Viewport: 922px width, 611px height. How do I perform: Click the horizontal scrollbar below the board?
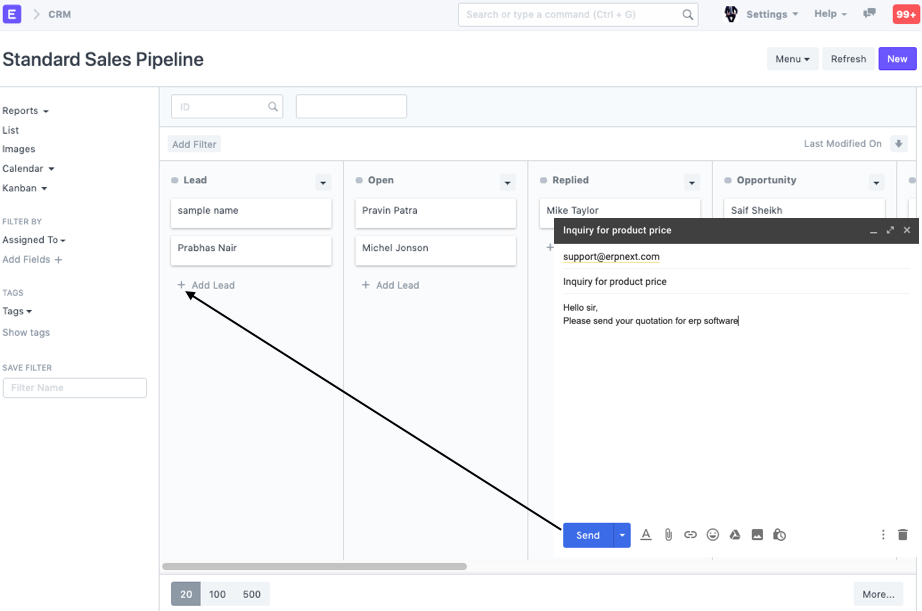coord(314,566)
